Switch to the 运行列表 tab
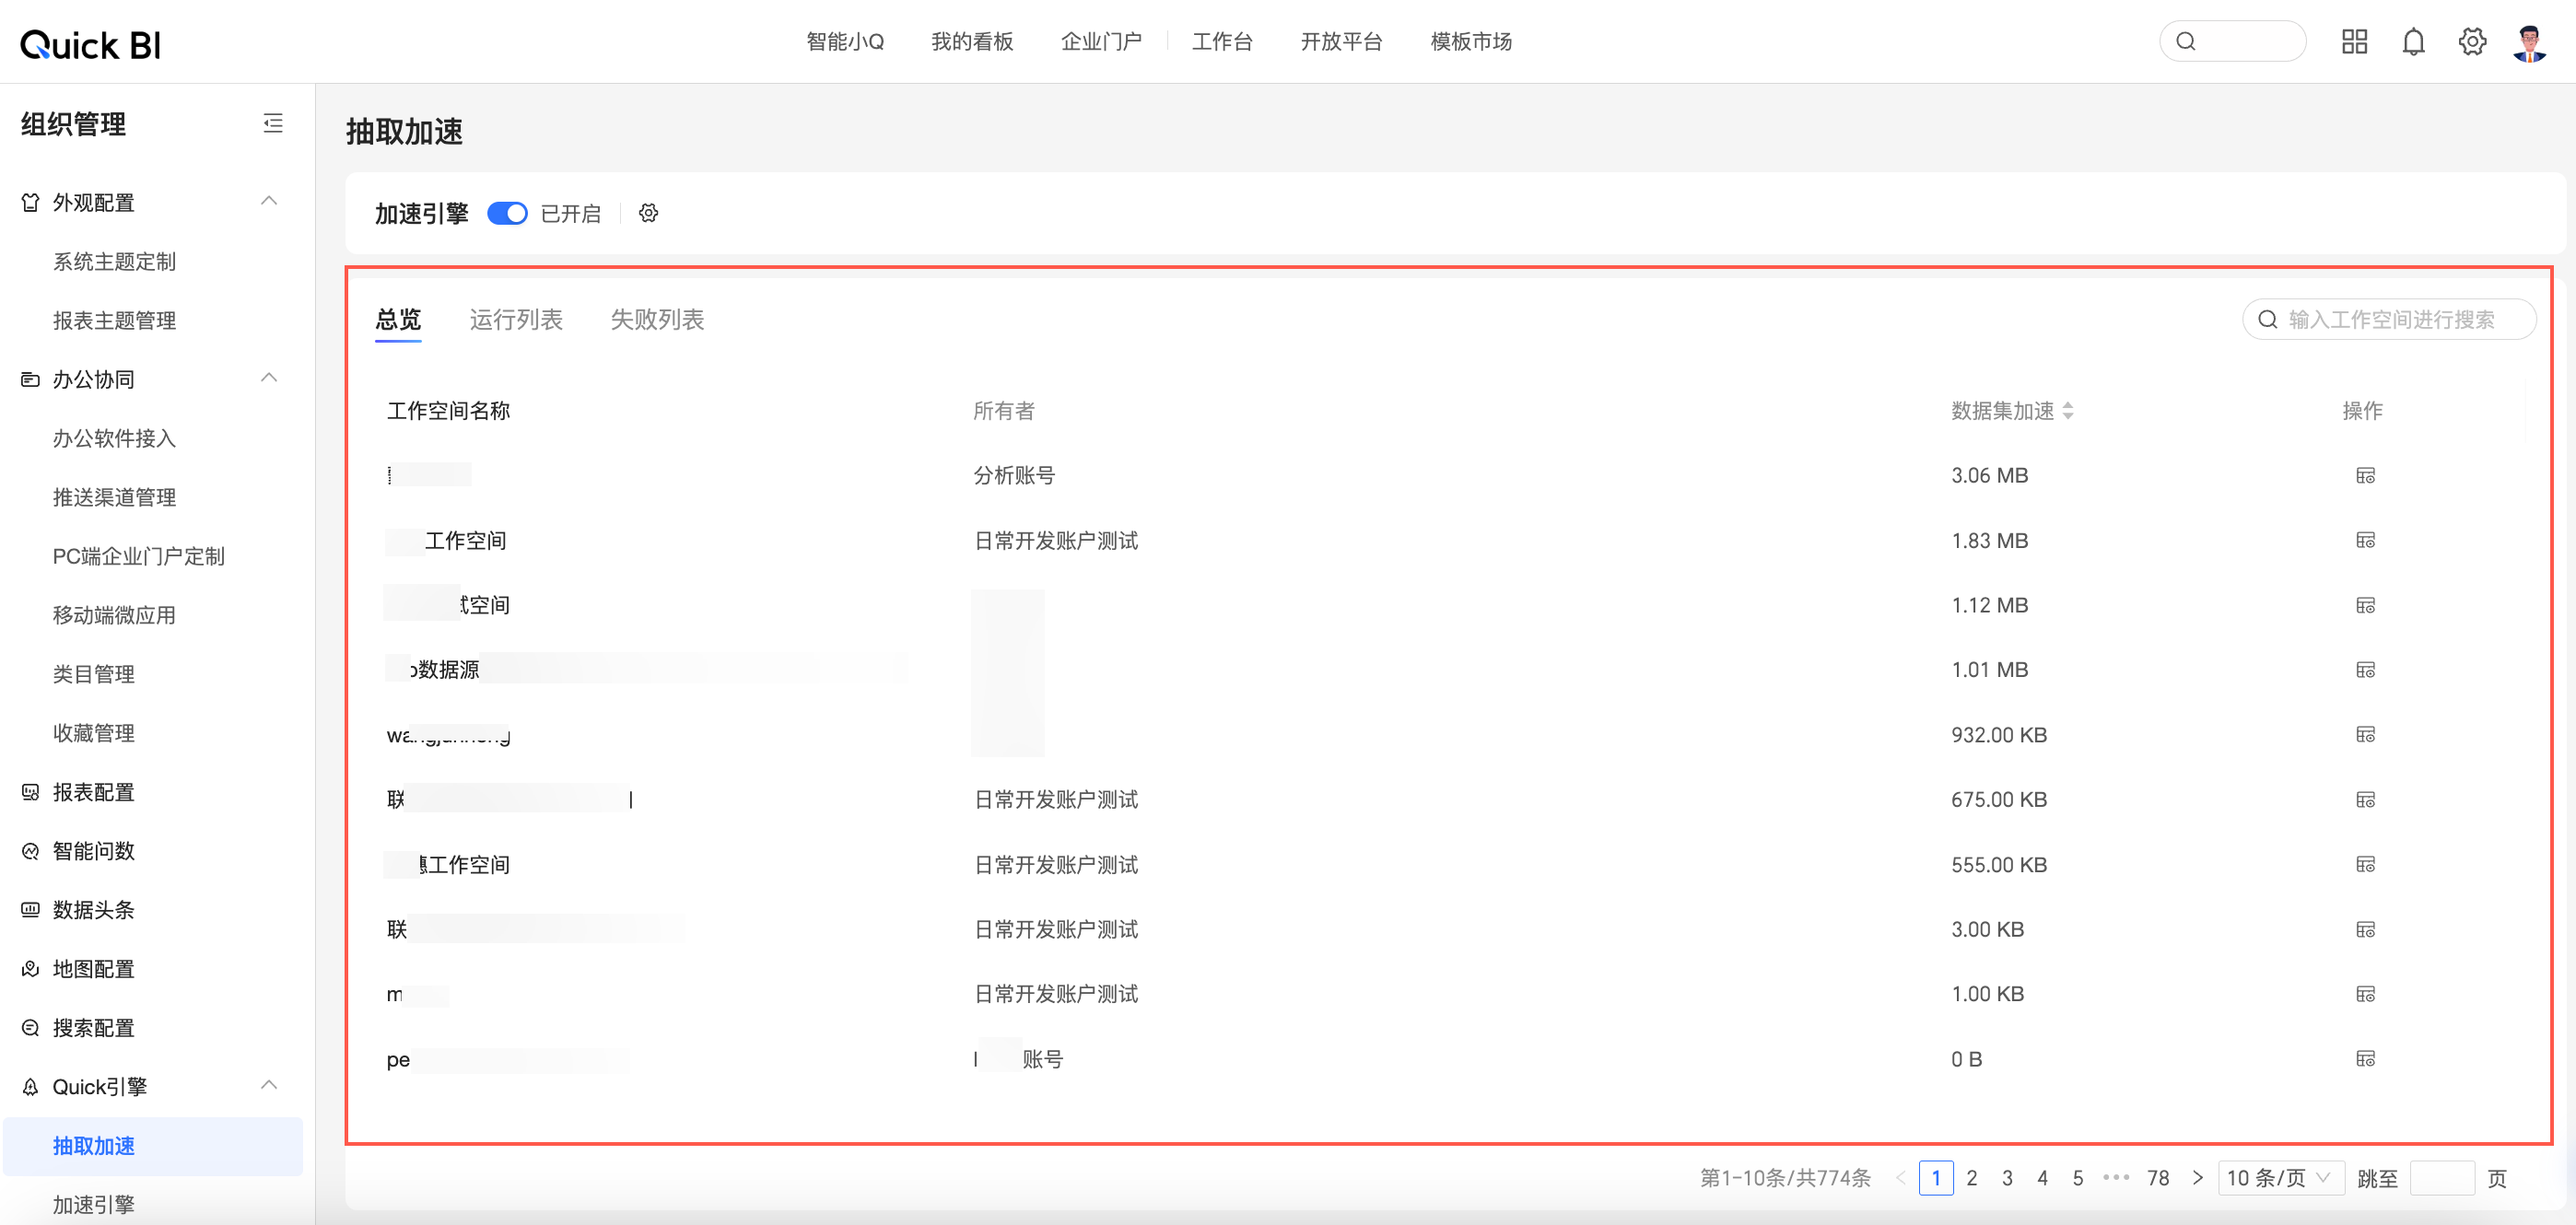The image size is (2576, 1225). click(x=516, y=319)
